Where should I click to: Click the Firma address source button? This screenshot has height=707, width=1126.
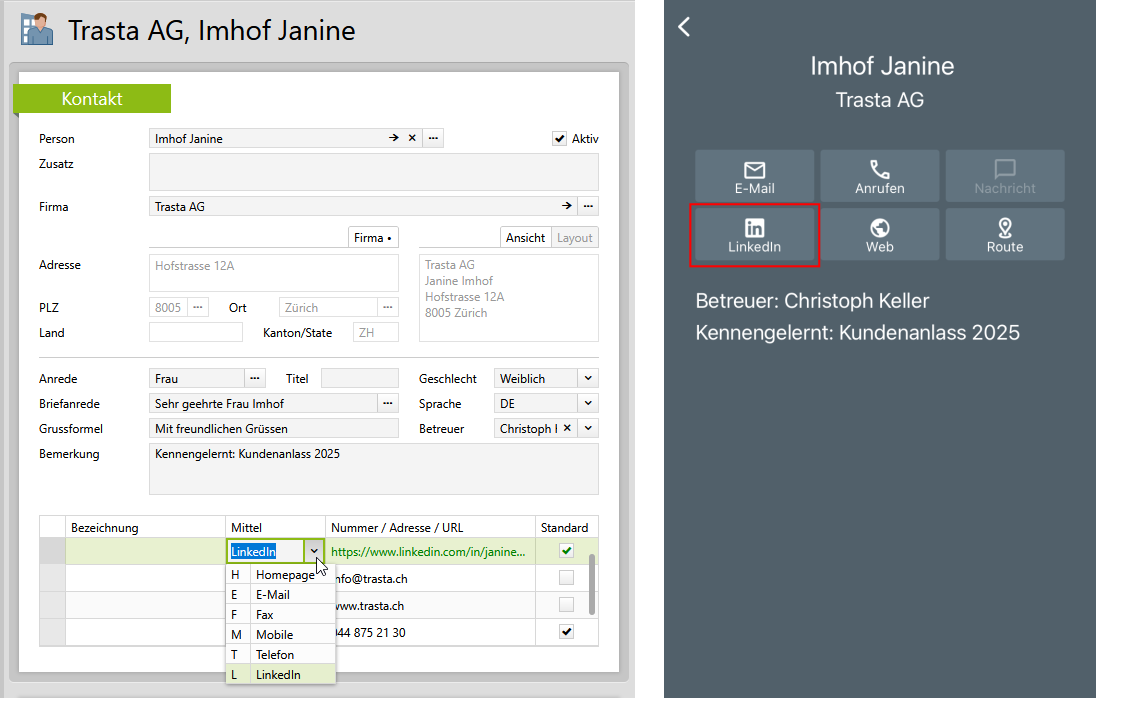point(372,238)
